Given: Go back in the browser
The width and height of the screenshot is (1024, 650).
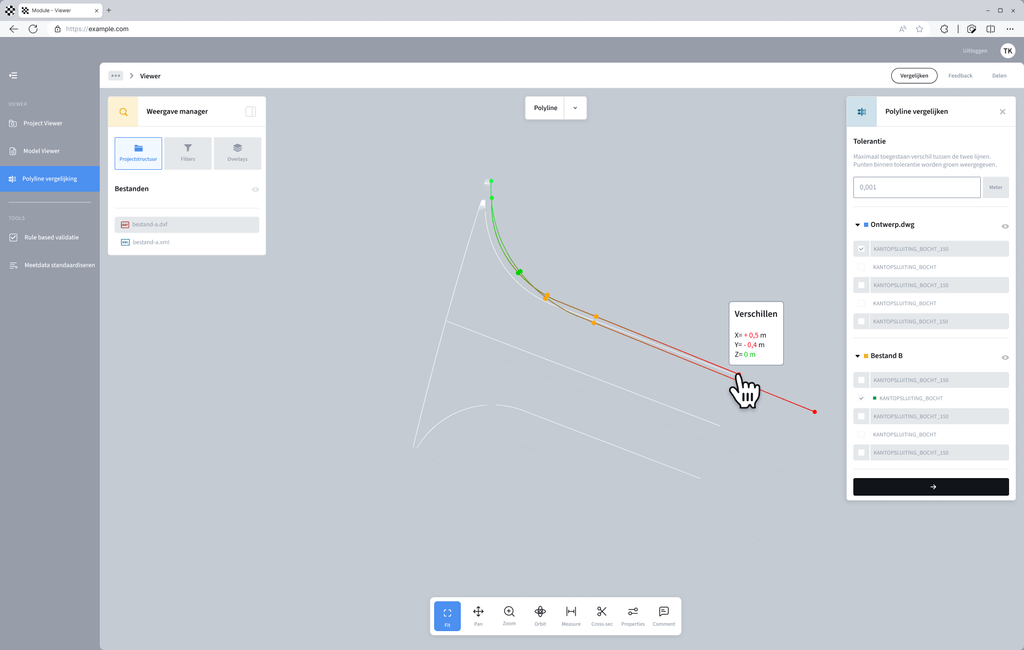Looking at the screenshot, I should [14, 29].
